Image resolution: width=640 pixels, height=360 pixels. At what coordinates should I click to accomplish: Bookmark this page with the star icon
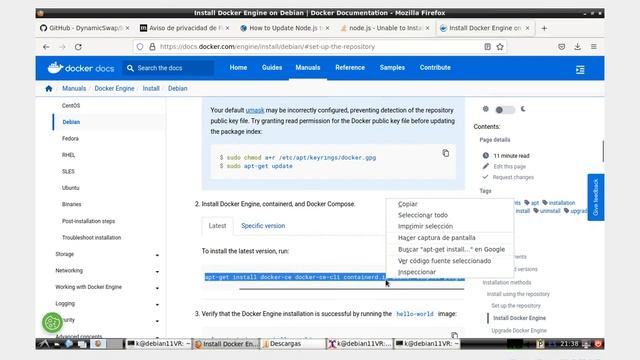click(500, 47)
